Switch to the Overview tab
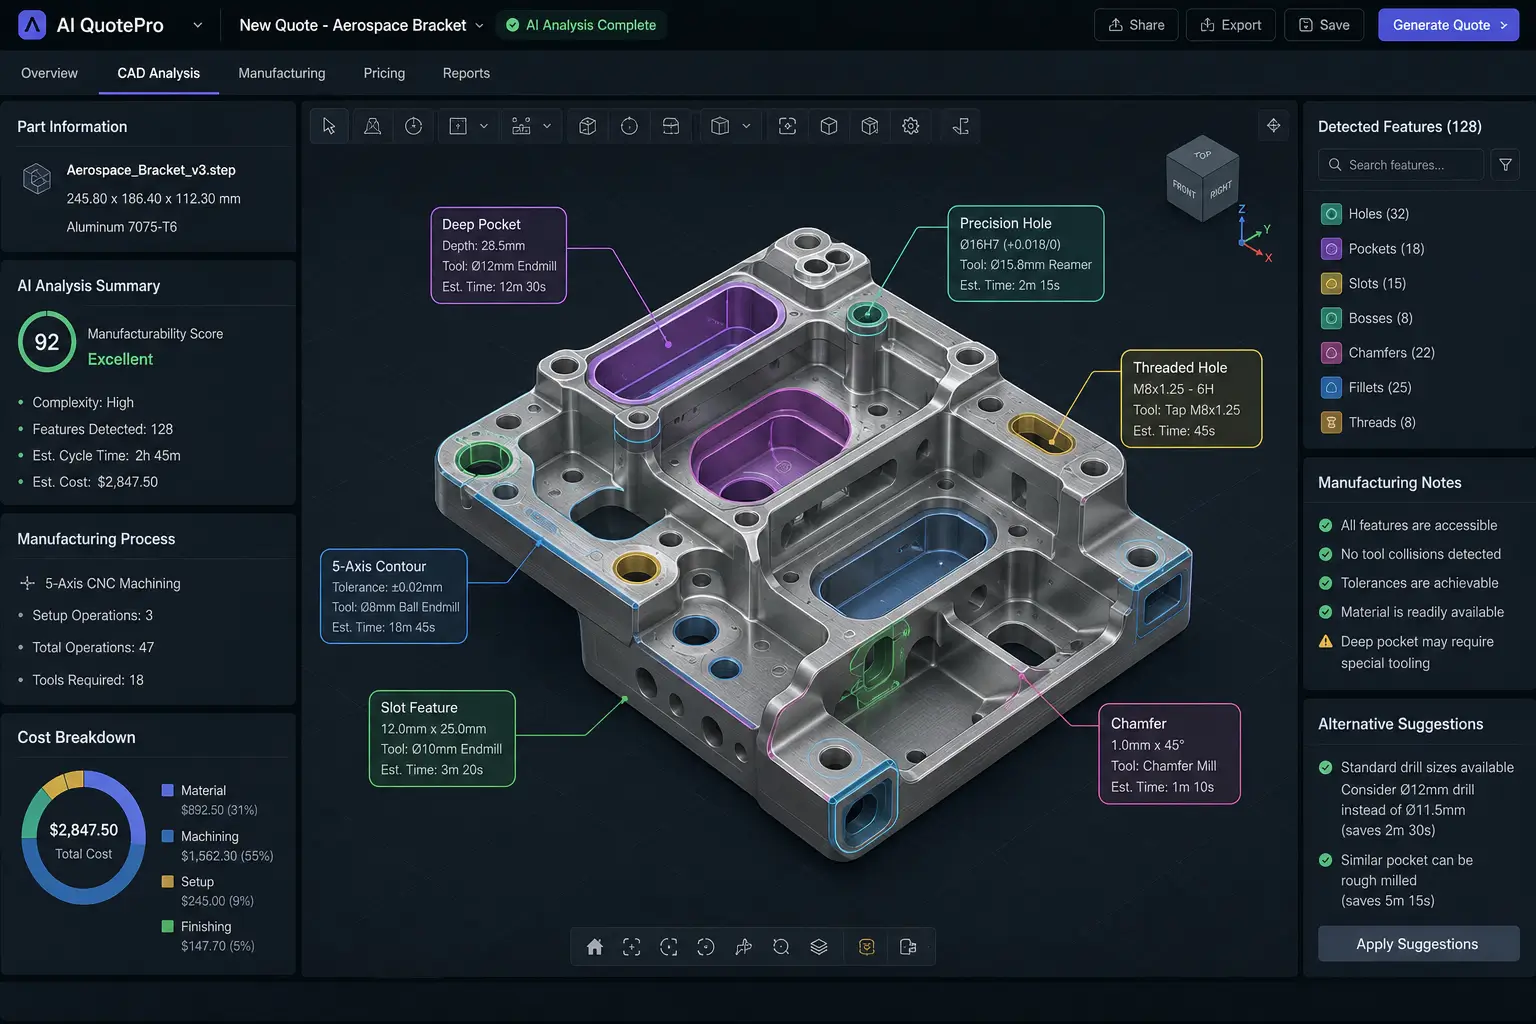1536x1024 pixels. click(49, 73)
